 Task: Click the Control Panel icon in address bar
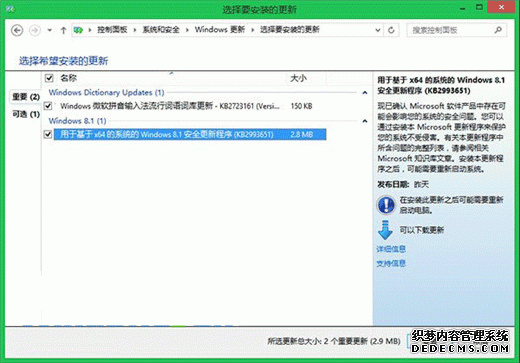pos(79,30)
